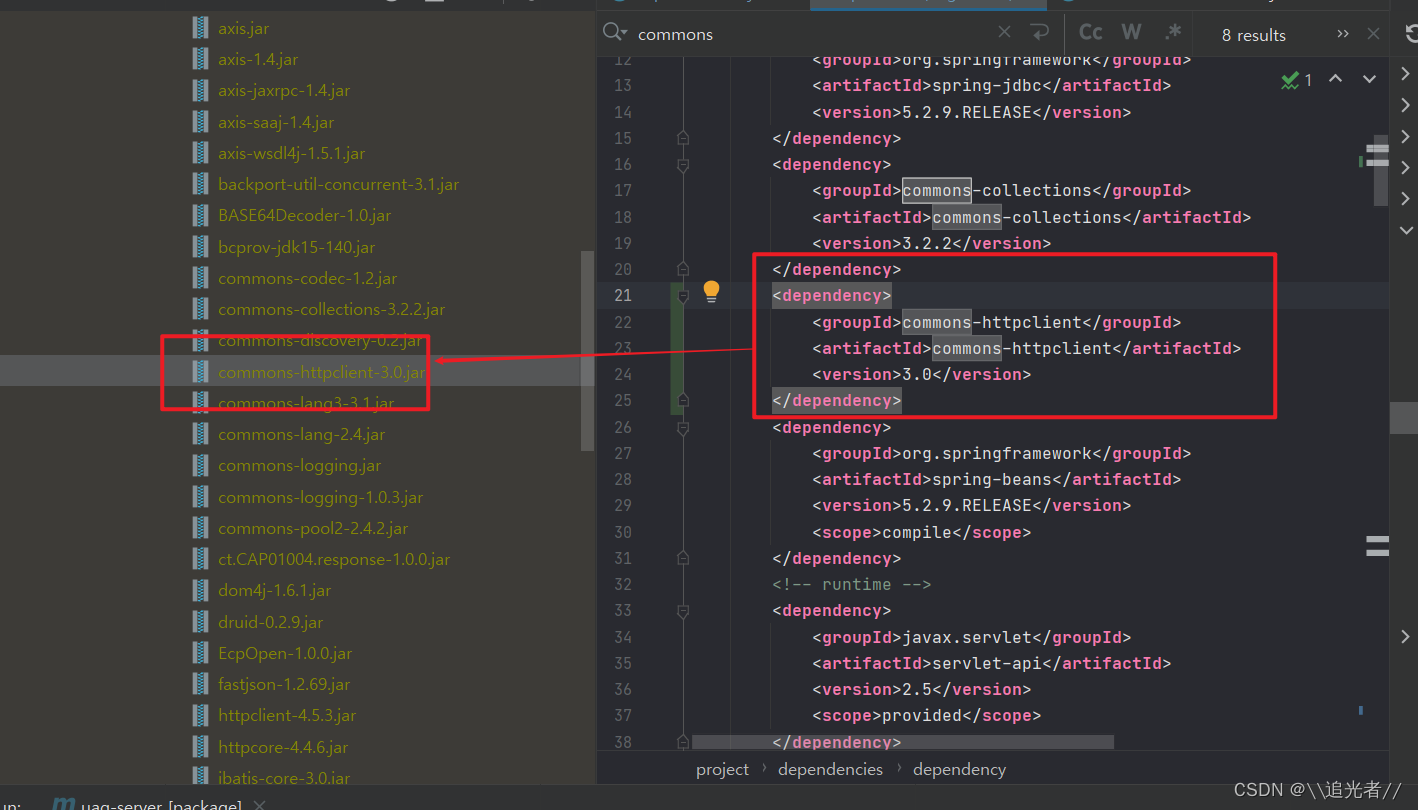This screenshot has height=810, width=1418.
Task: Click jar icon of bcprov-jdk15-140.jar
Action: point(201,247)
